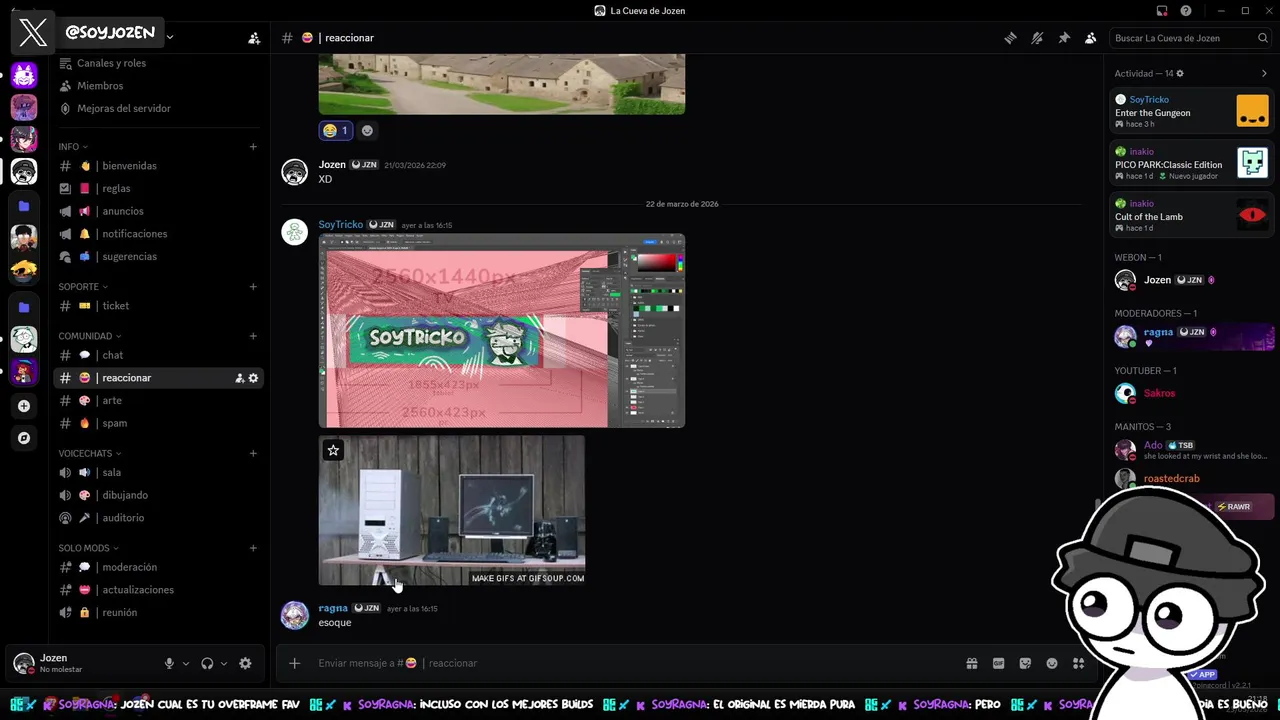Open the moderación channel

click(x=159, y=567)
